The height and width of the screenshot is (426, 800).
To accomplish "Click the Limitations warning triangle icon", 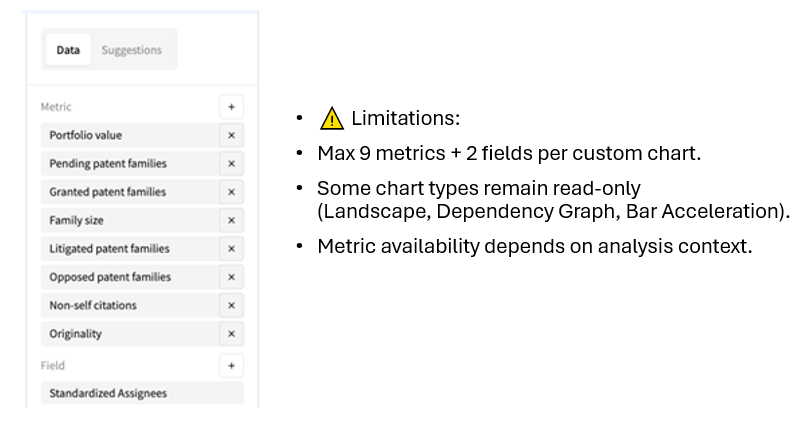I will 331,118.
